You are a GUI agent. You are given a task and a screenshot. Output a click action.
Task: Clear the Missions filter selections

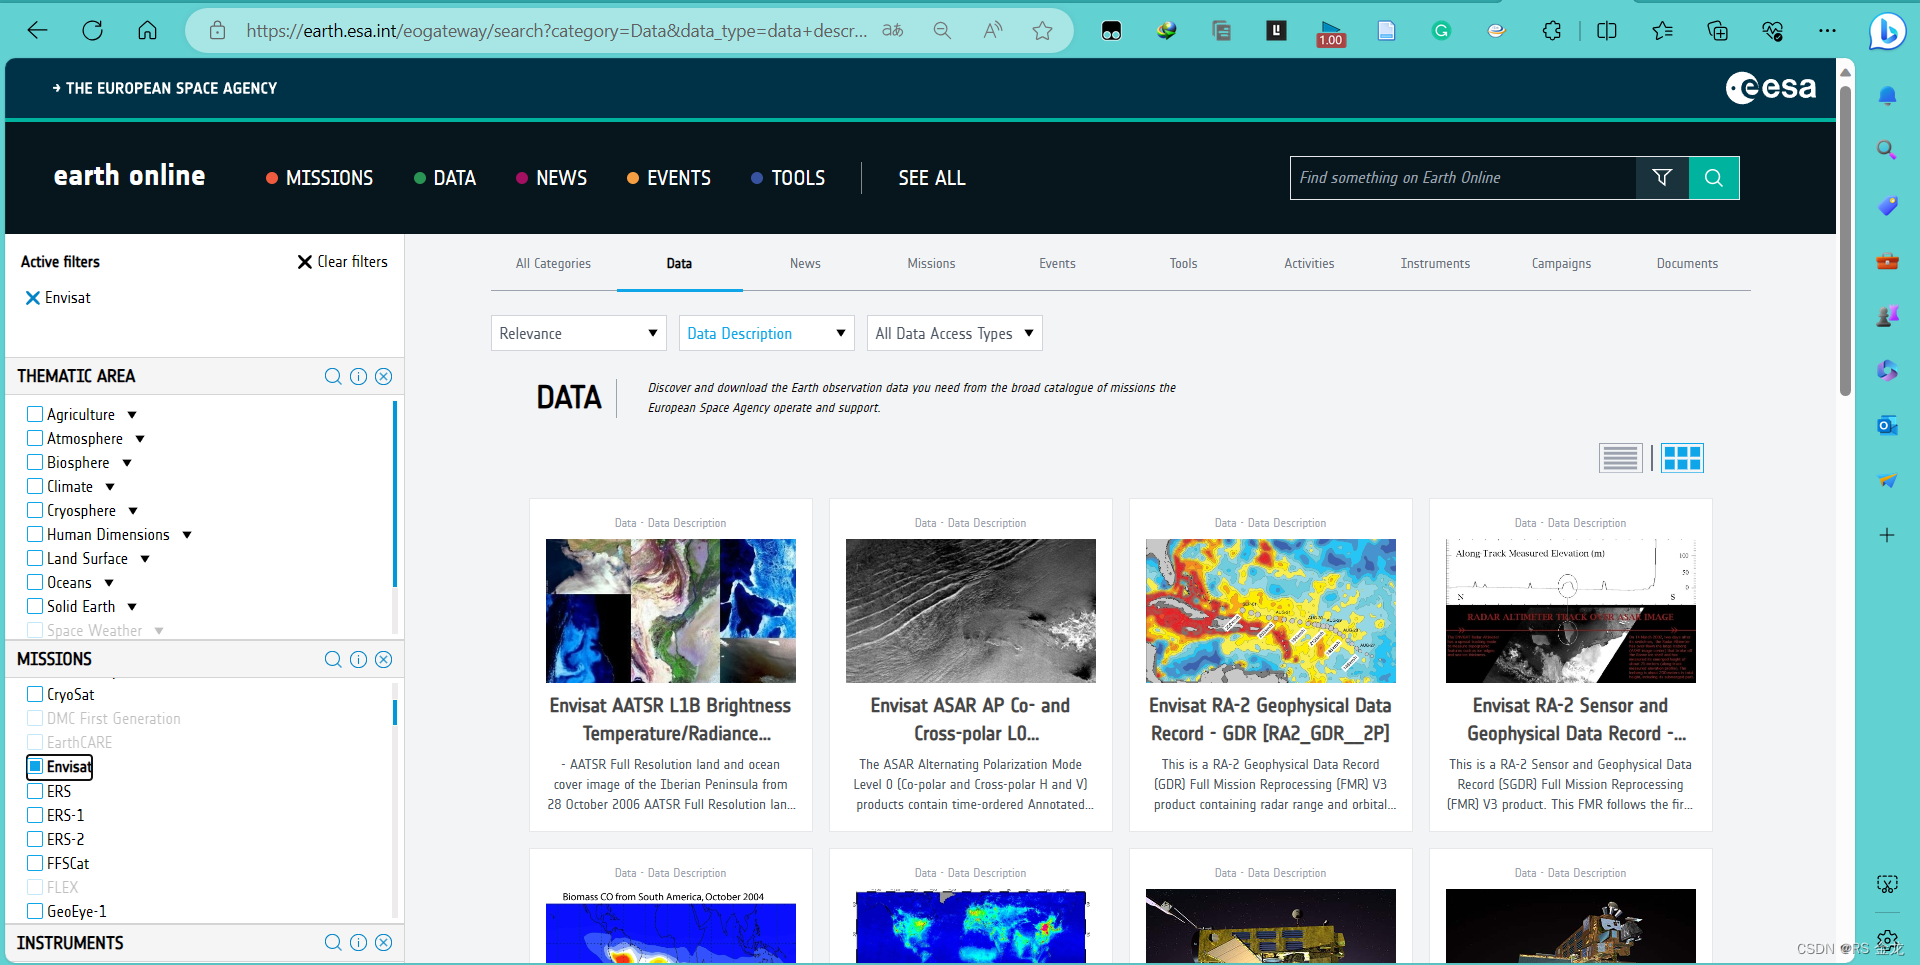coord(383,659)
